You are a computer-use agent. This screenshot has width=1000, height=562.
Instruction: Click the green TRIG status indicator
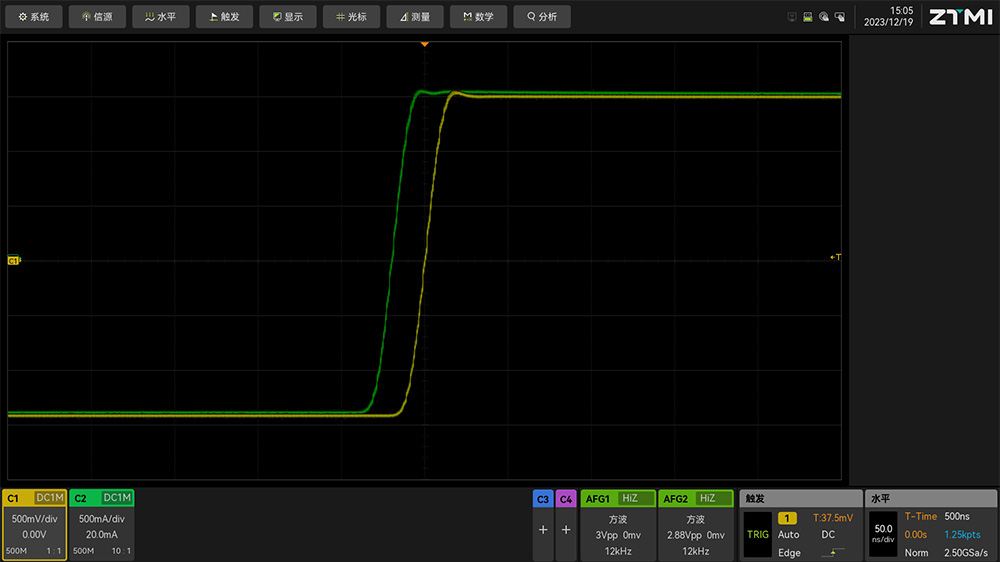(758, 534)
